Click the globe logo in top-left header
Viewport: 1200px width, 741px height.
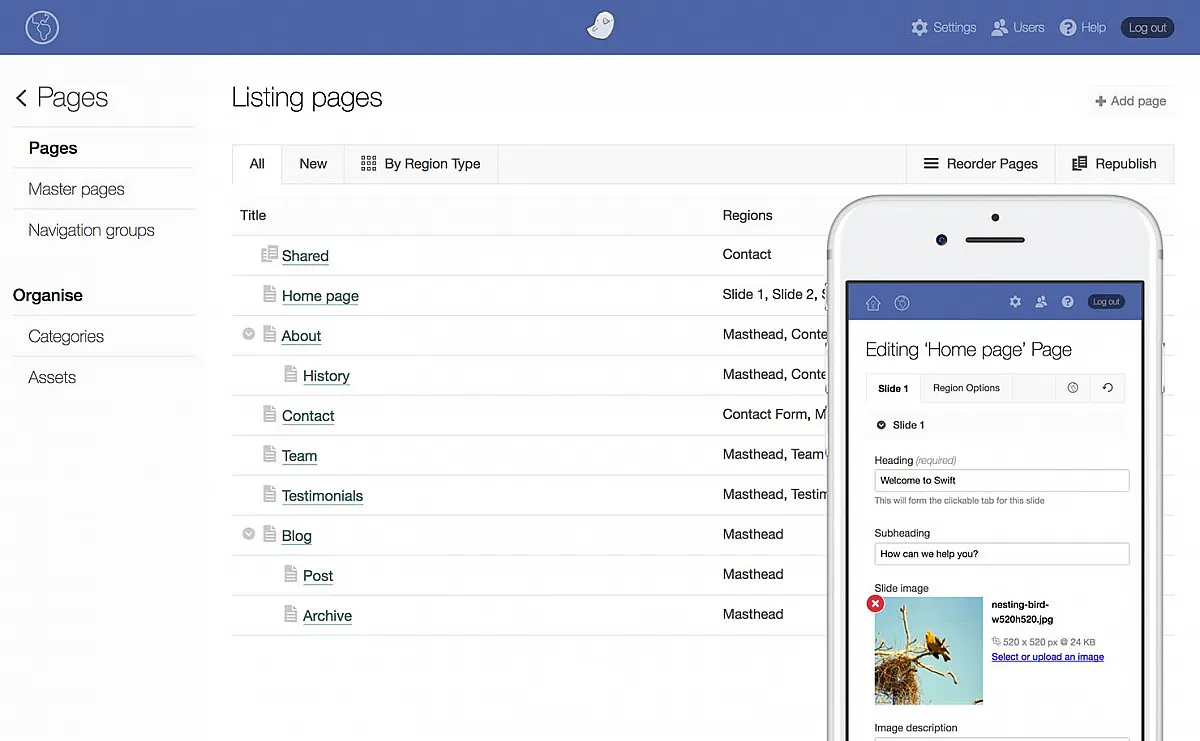42,27
